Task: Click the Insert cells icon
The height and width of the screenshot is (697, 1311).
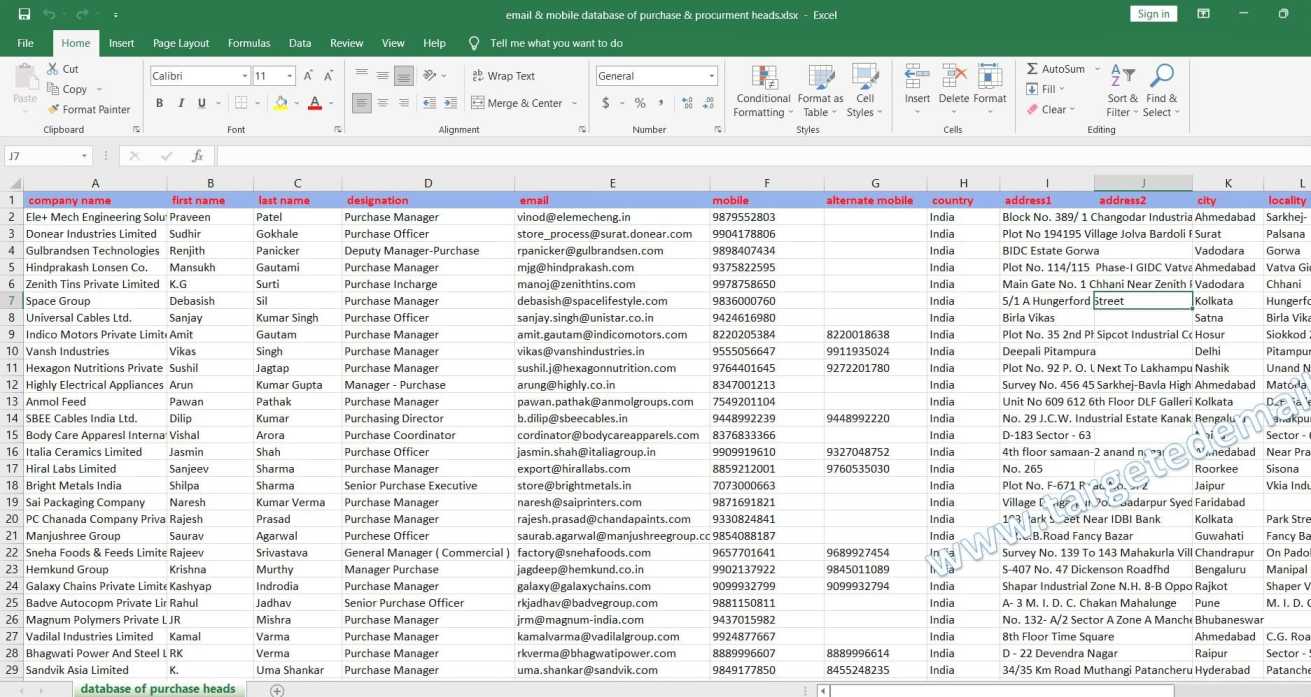Action: 917,78
